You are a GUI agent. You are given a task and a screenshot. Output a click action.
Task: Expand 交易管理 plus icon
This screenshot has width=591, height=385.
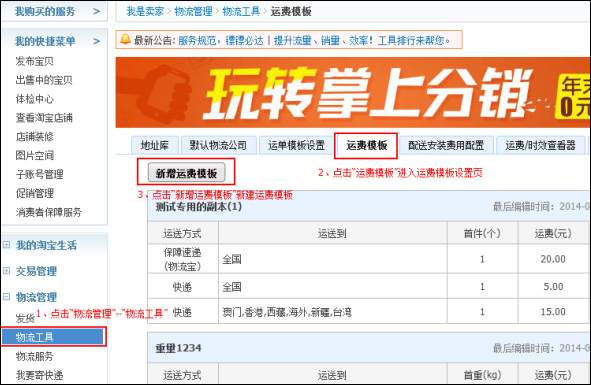point(6,271)
